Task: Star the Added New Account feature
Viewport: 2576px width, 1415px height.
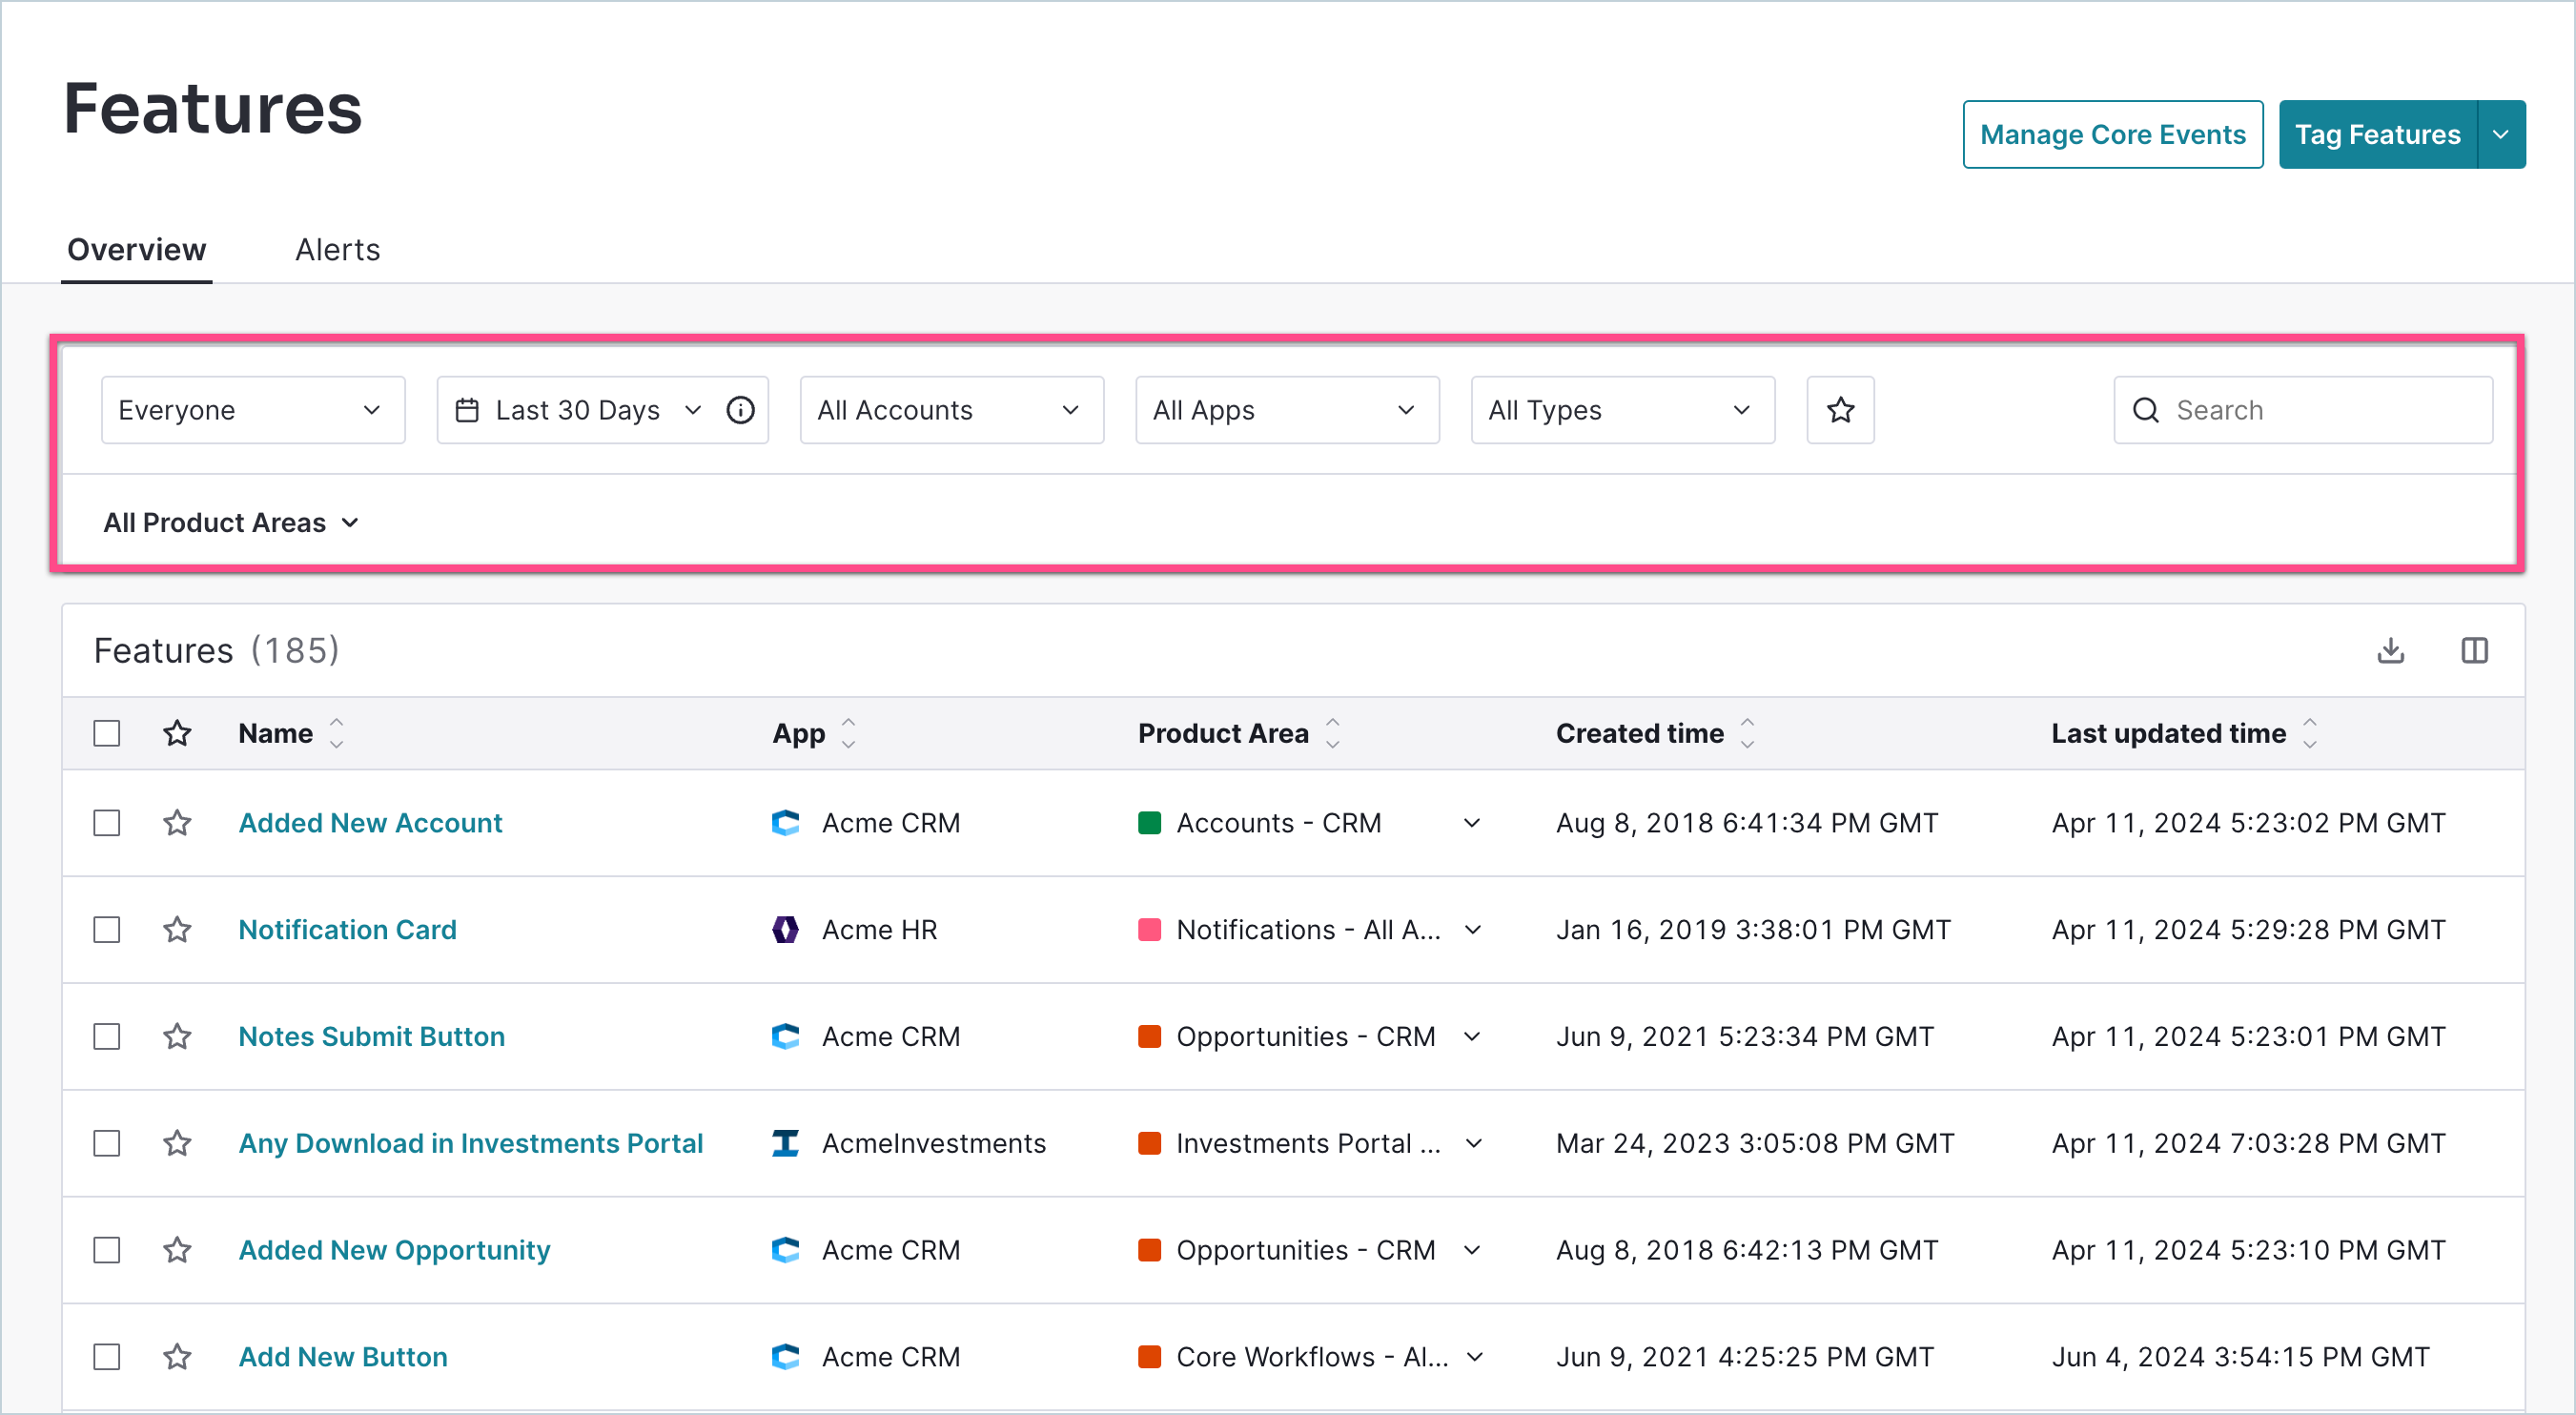Action: tap(177, 822)
